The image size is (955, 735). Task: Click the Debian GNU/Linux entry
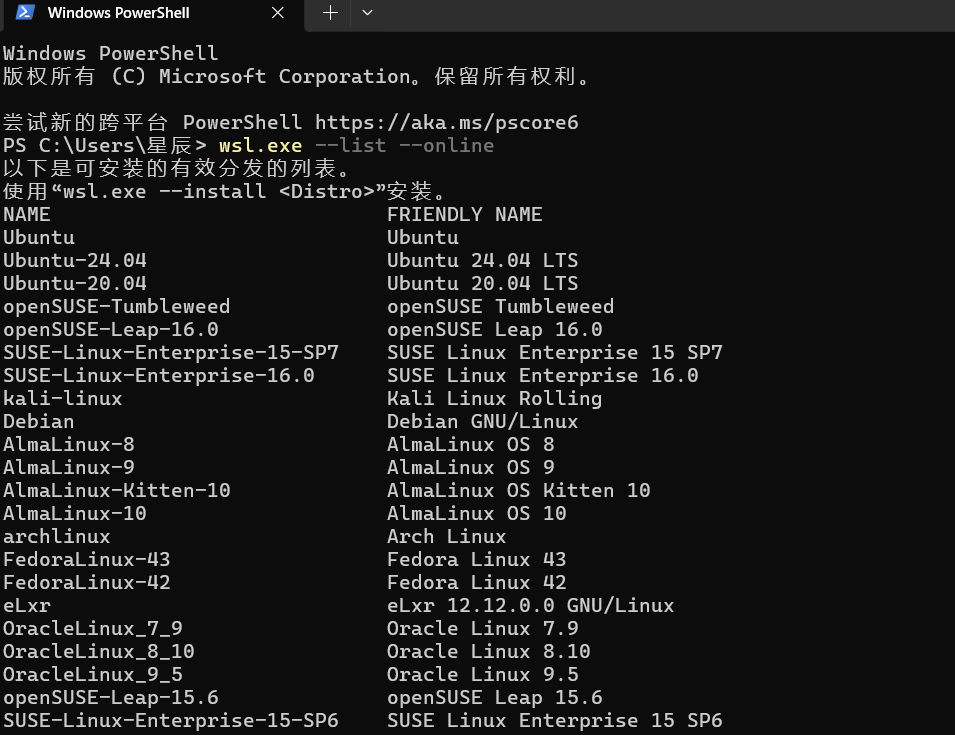[482, 420]
